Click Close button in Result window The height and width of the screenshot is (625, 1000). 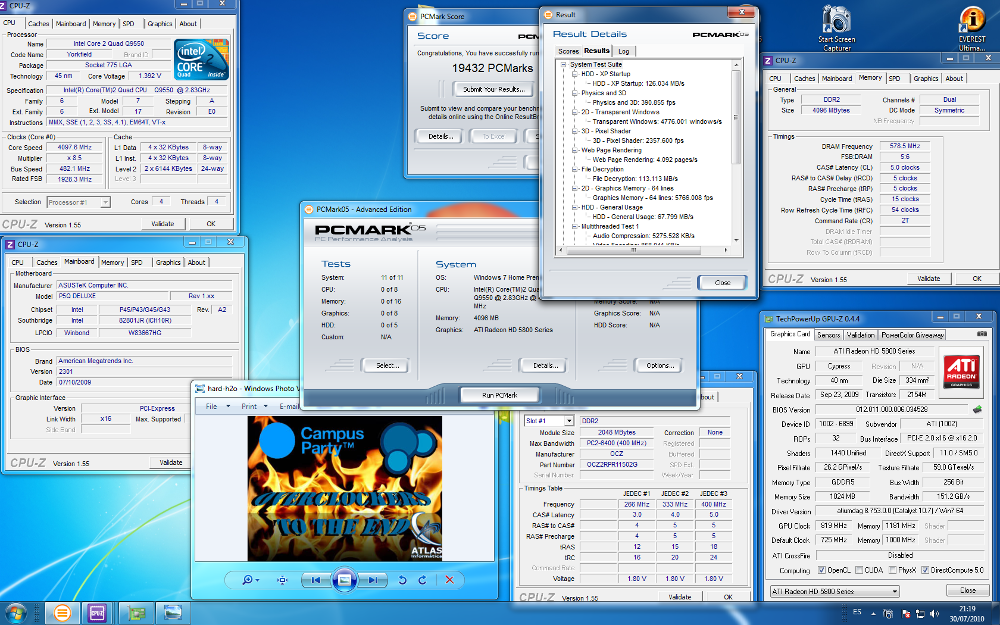click(722, 283)
